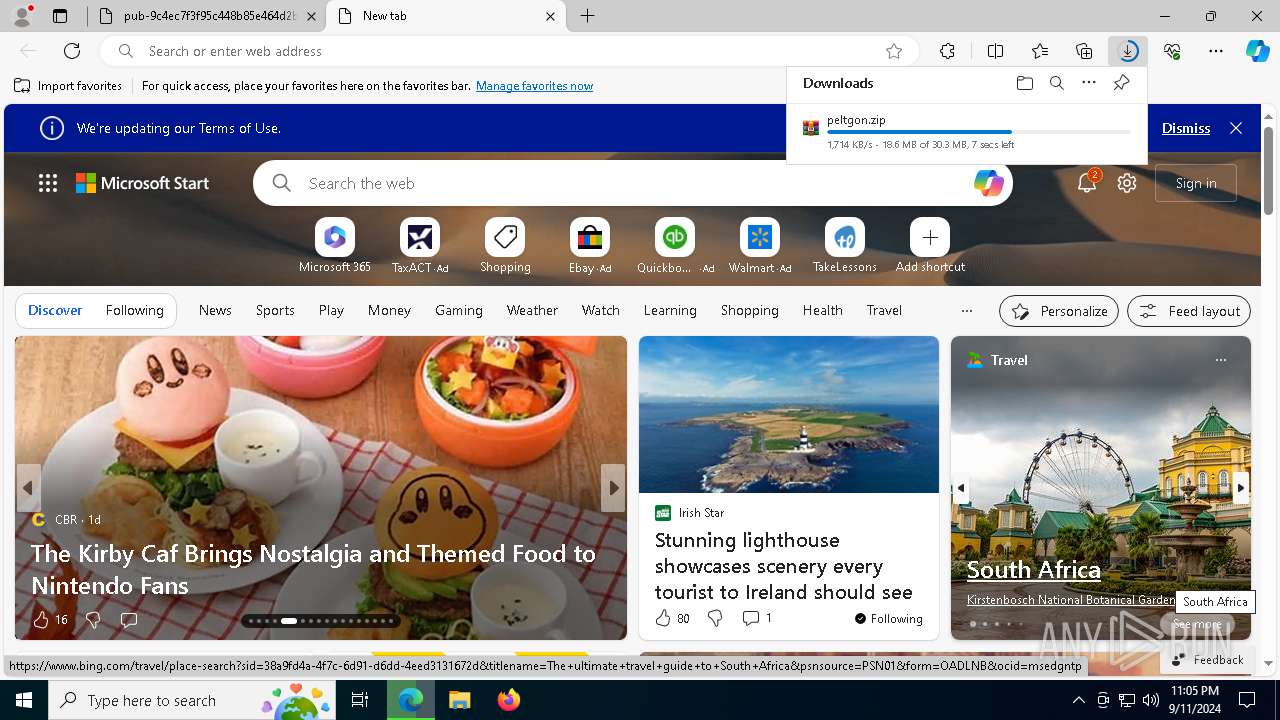
Task: Open the Gaming category
Action: 459,311
